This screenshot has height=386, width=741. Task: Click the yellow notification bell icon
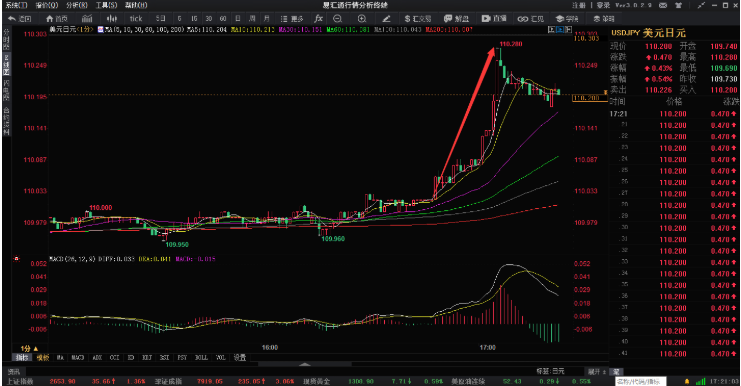click(x=687, y=381)
